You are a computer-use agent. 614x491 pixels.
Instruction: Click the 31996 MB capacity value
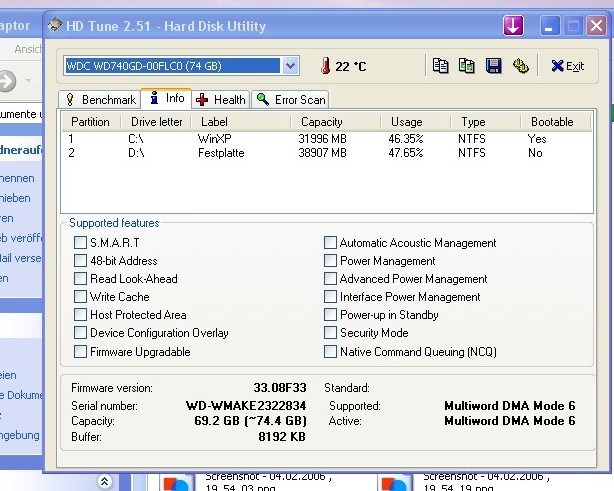tap(322, 139)
